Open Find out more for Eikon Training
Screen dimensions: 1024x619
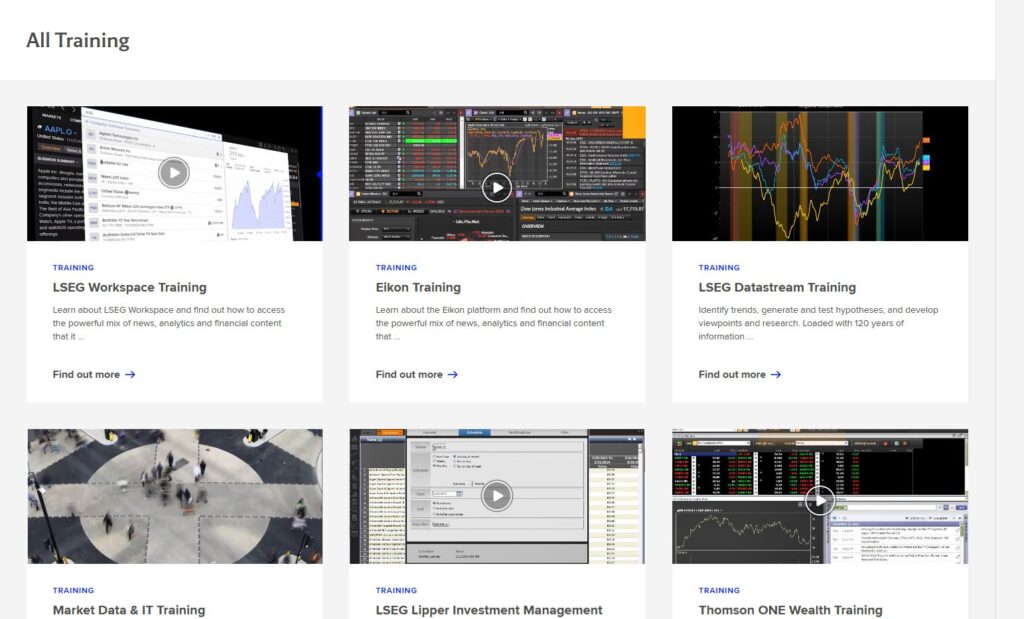coord(410,375)
